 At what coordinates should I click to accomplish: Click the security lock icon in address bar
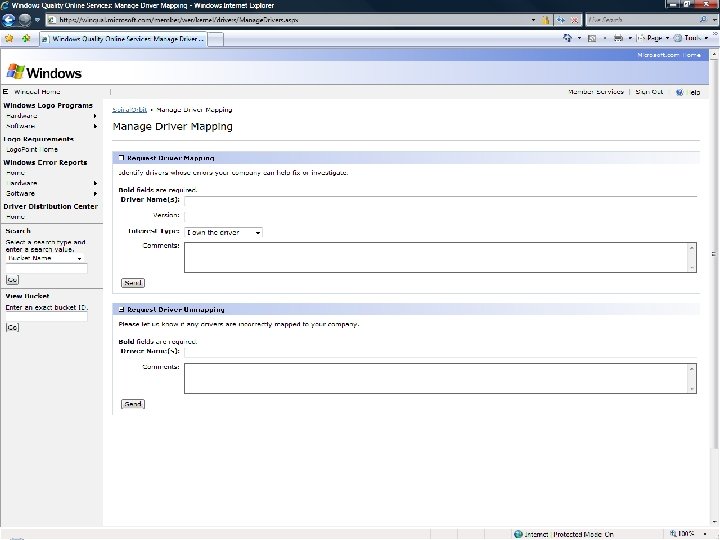pos(546,20)
